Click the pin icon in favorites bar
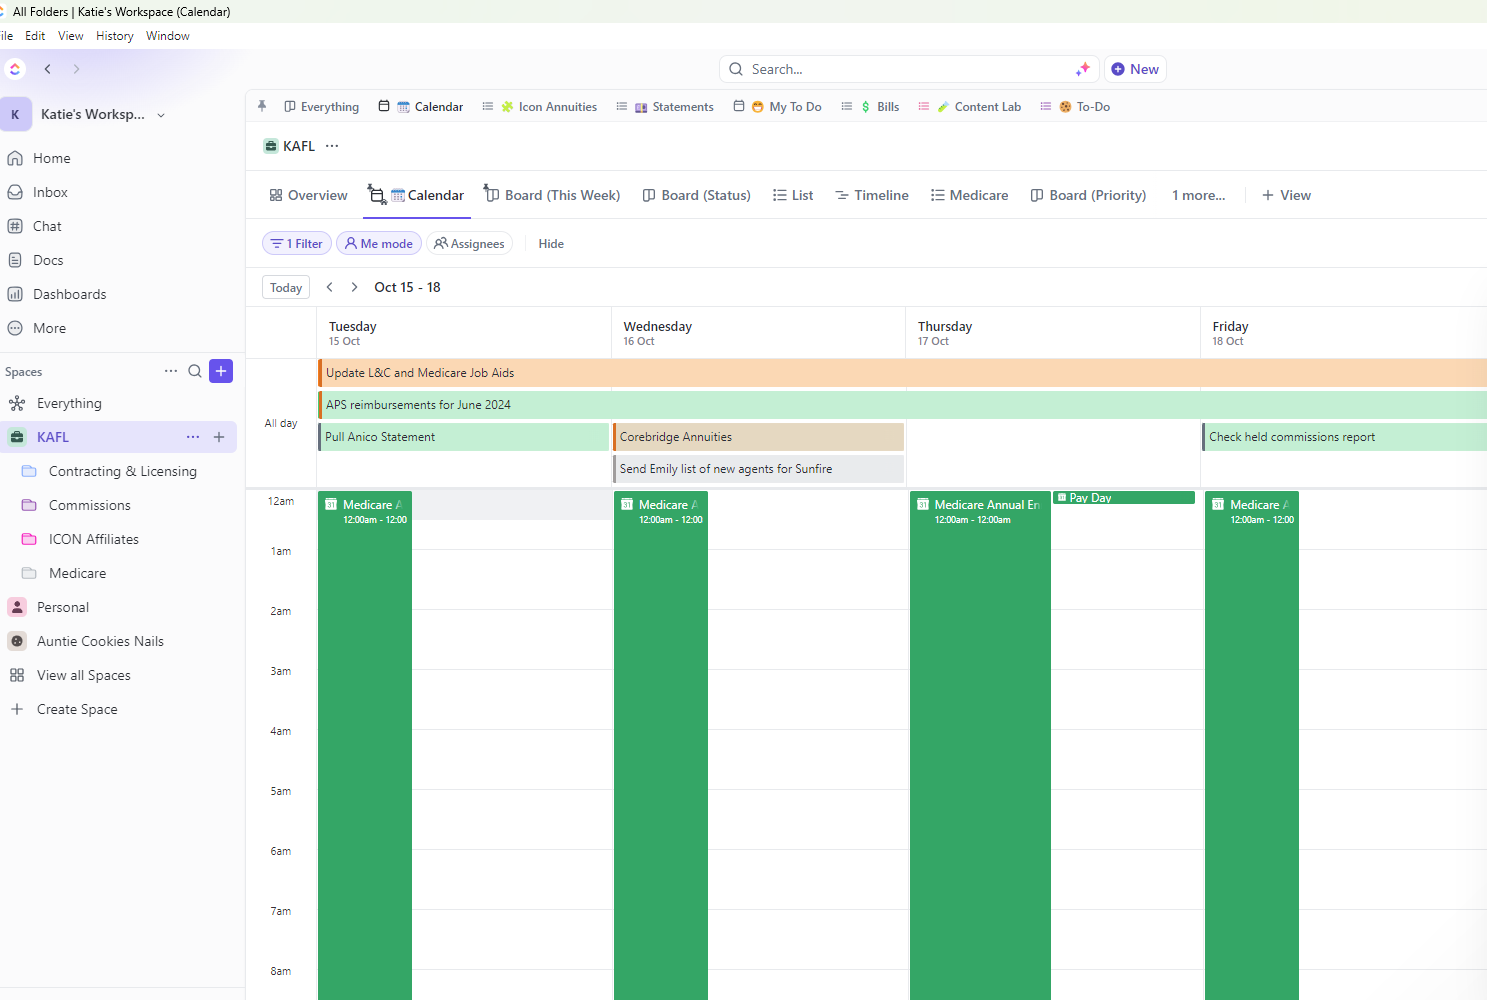Image resolution: width=1487 pixels, height=1000 pixels. coord(262,106)
